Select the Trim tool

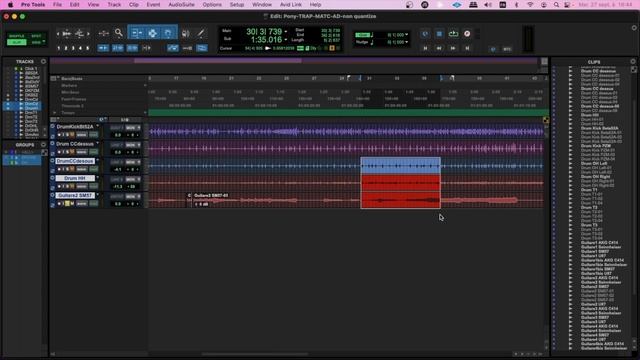point(136,33)
